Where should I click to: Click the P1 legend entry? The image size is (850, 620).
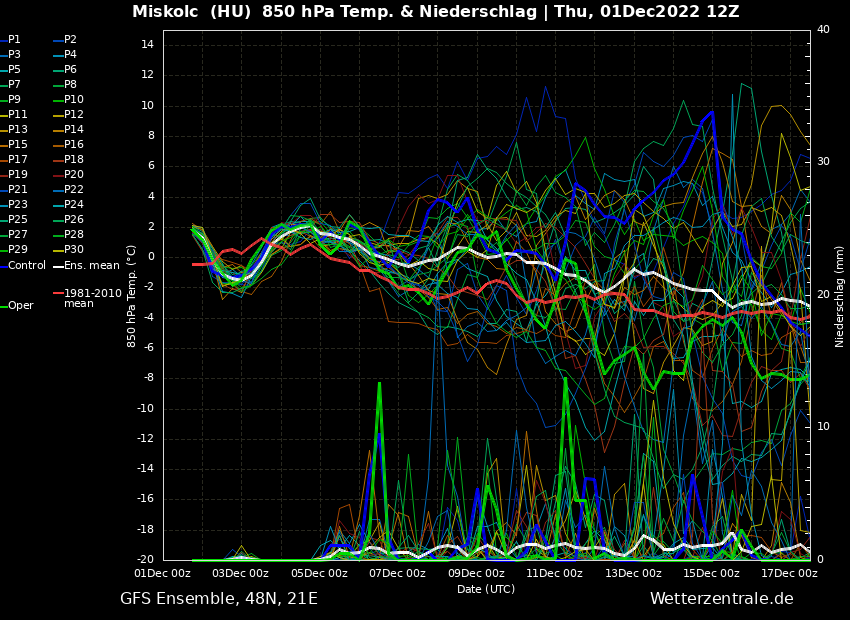(x=14, y=40)
